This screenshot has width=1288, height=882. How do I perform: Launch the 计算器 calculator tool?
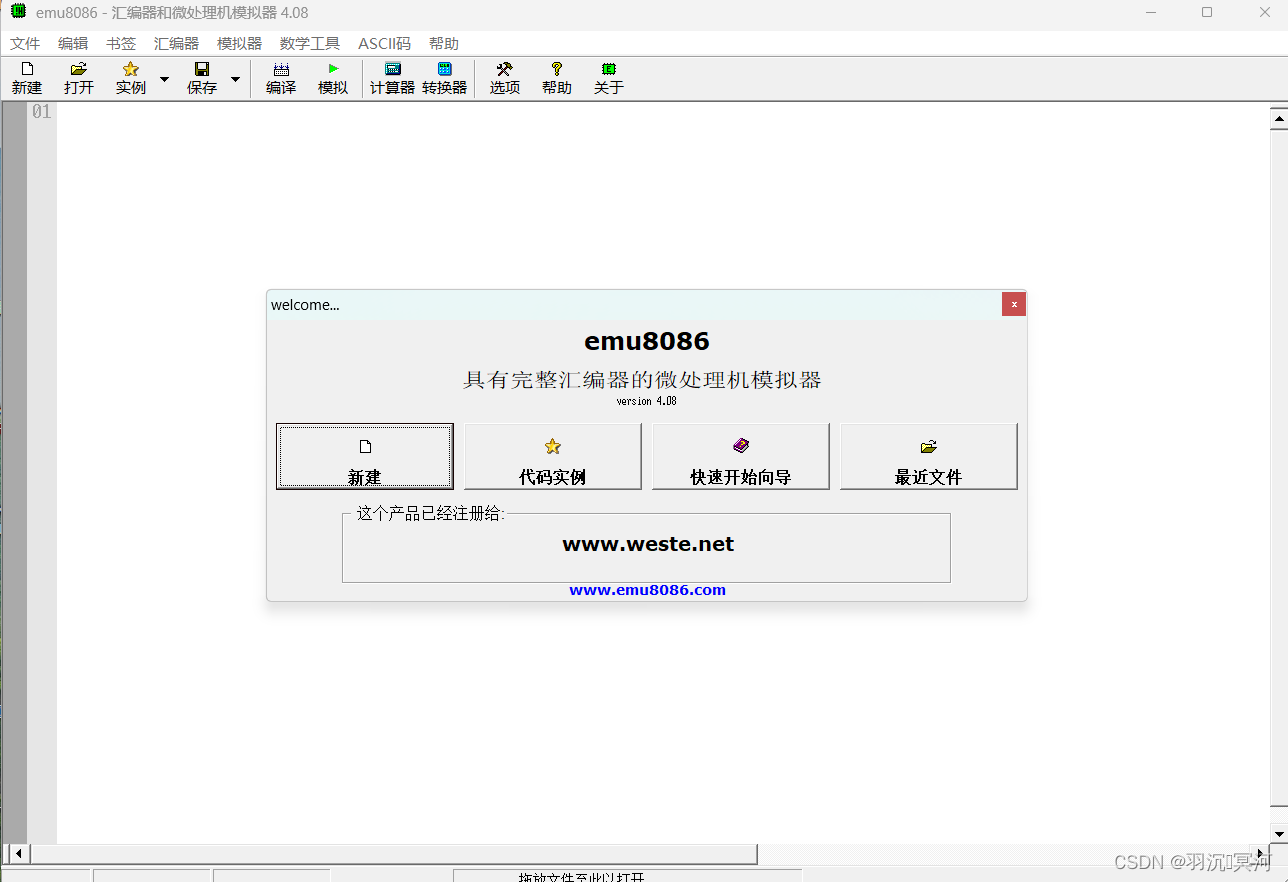click(391, 77)
